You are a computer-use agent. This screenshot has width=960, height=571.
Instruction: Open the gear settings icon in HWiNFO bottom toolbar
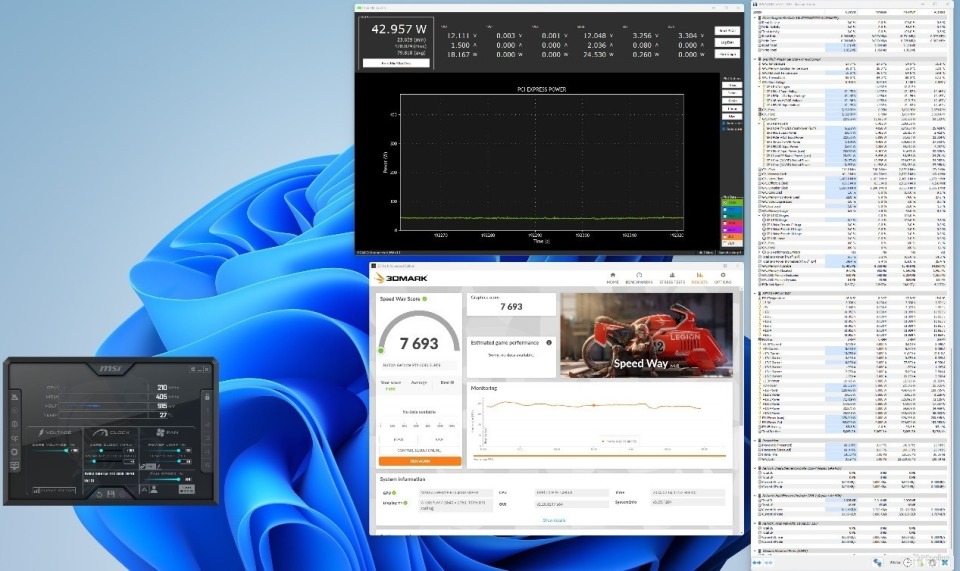(932, 562)
